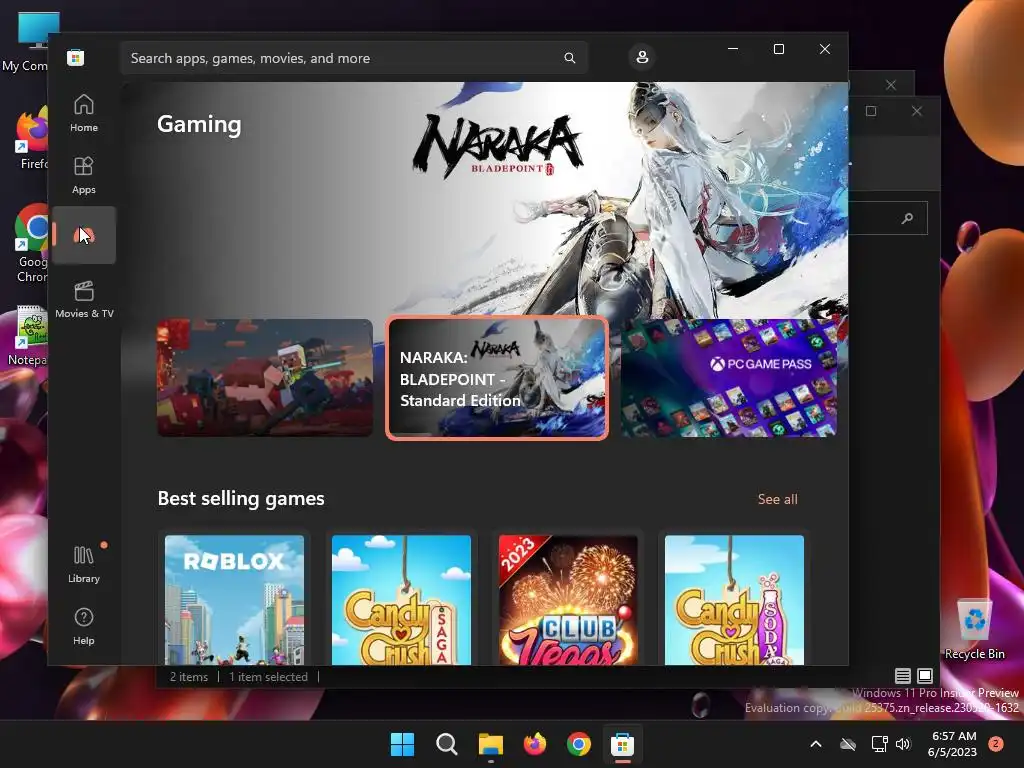Image resolution: width=1024 pixels, height=768 pixels.
Task: Switch to details view in background Explorer window
Action: click(903, 676)
